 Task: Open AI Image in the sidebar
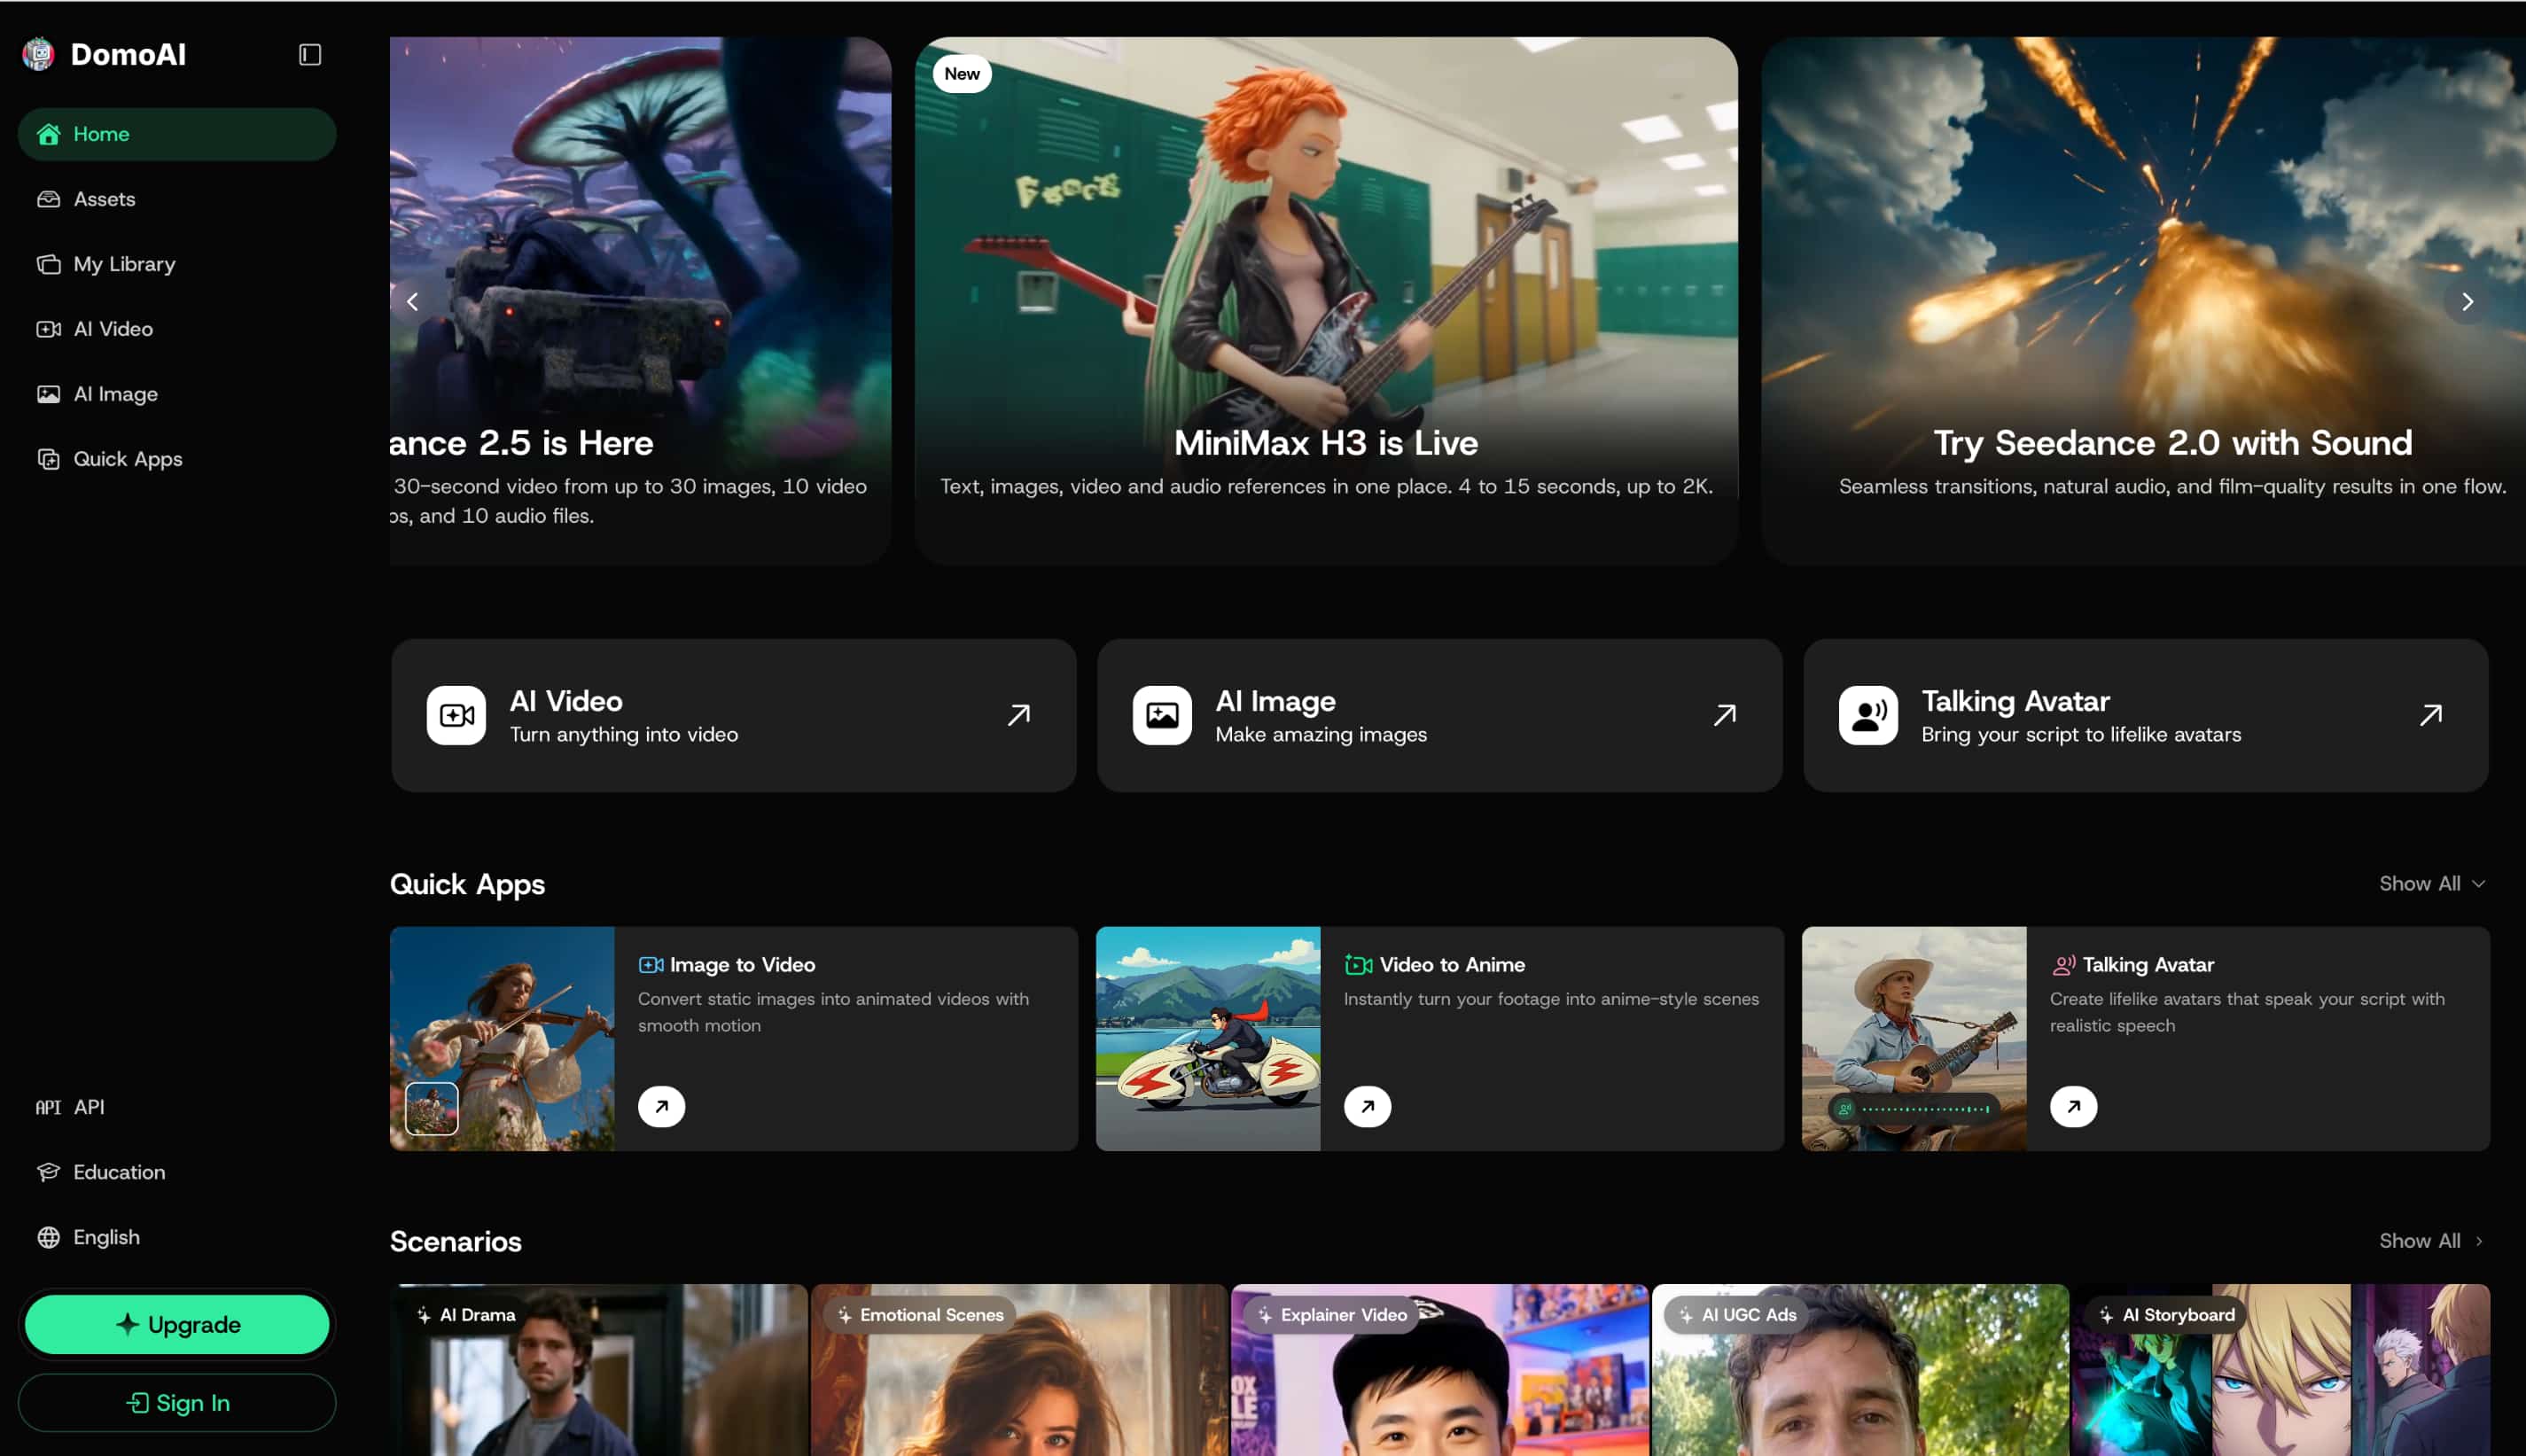click(x=177, y=394)
